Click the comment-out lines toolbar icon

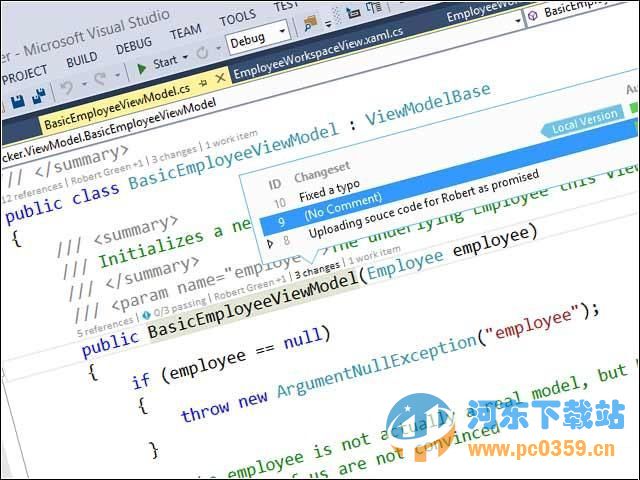(353, 13)
